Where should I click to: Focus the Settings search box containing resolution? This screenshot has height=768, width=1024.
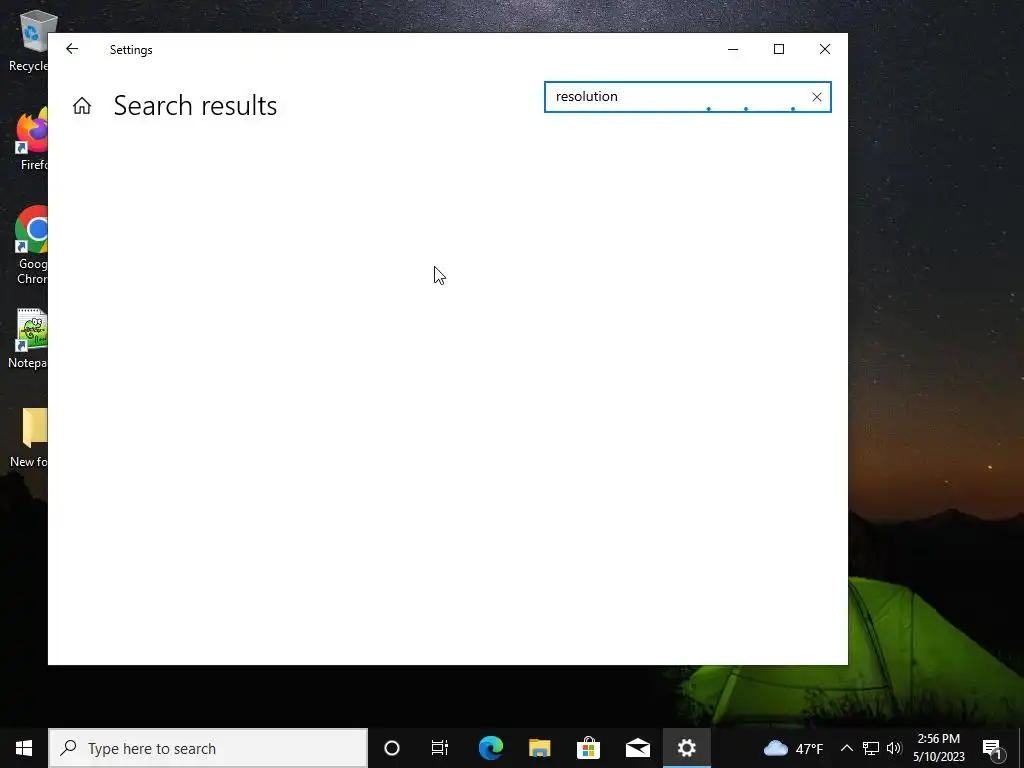[687, 97]
